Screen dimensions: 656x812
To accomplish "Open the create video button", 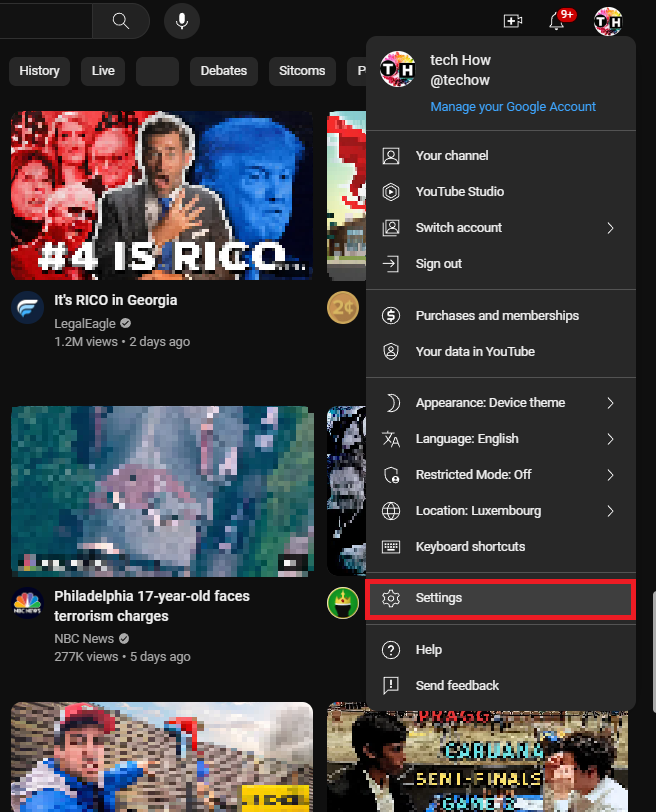I will click(513, 21).
